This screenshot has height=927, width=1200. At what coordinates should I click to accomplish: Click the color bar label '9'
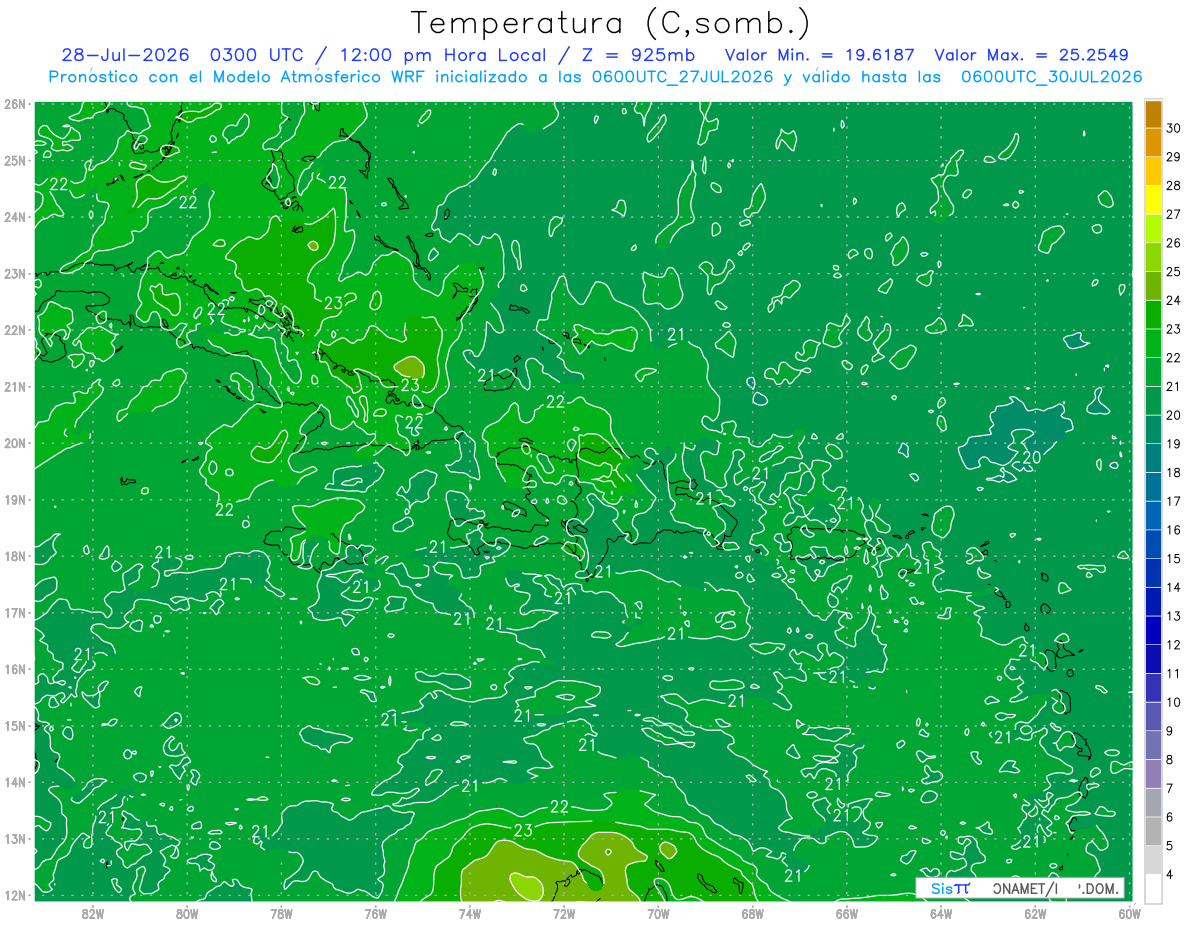tap(1170, 732)
